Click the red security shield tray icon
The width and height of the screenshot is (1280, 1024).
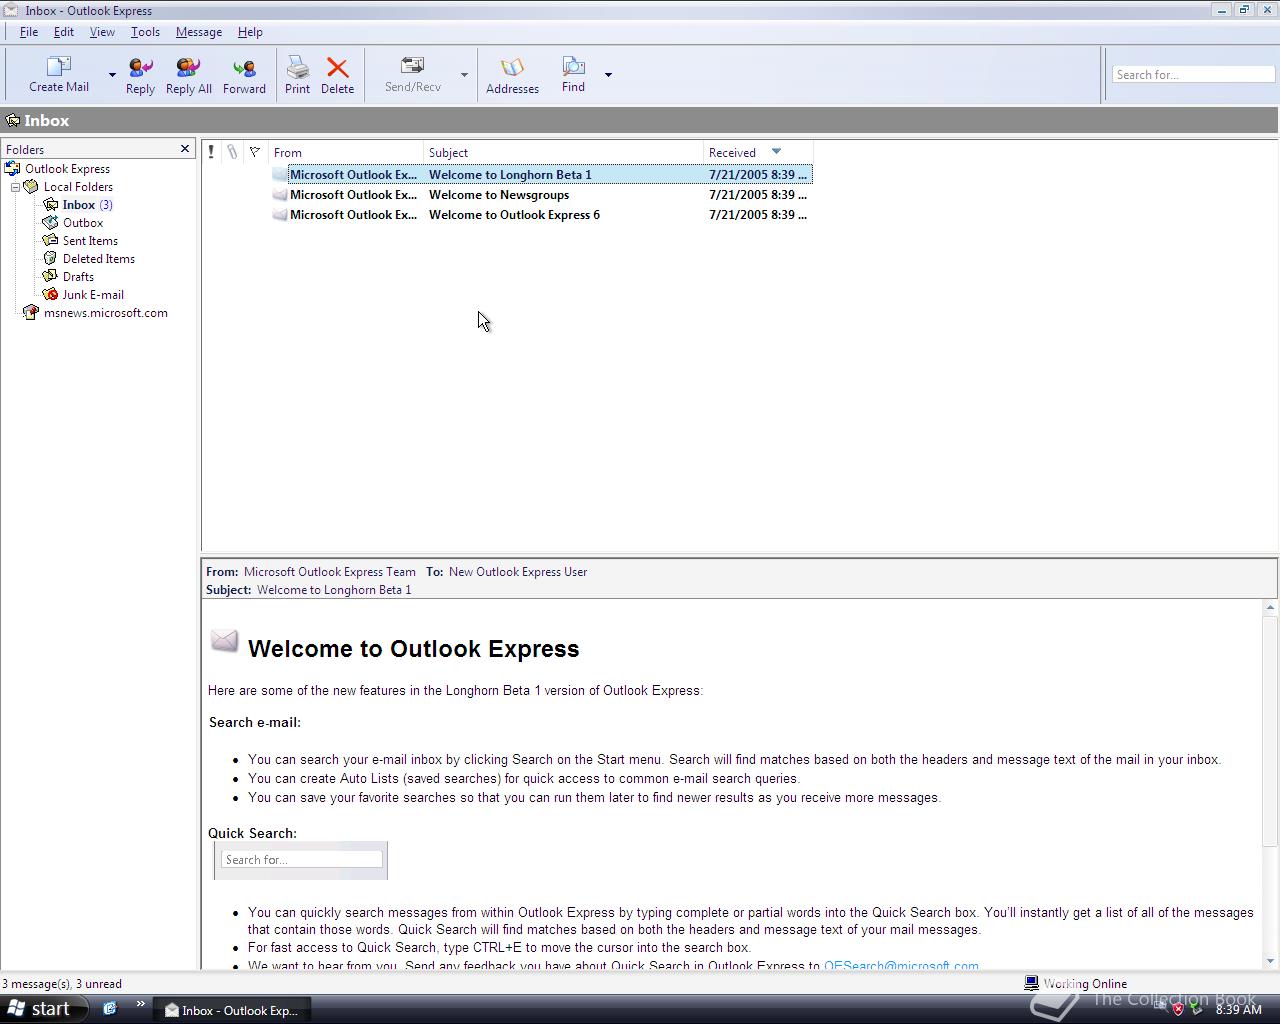pos(1178,1009)
